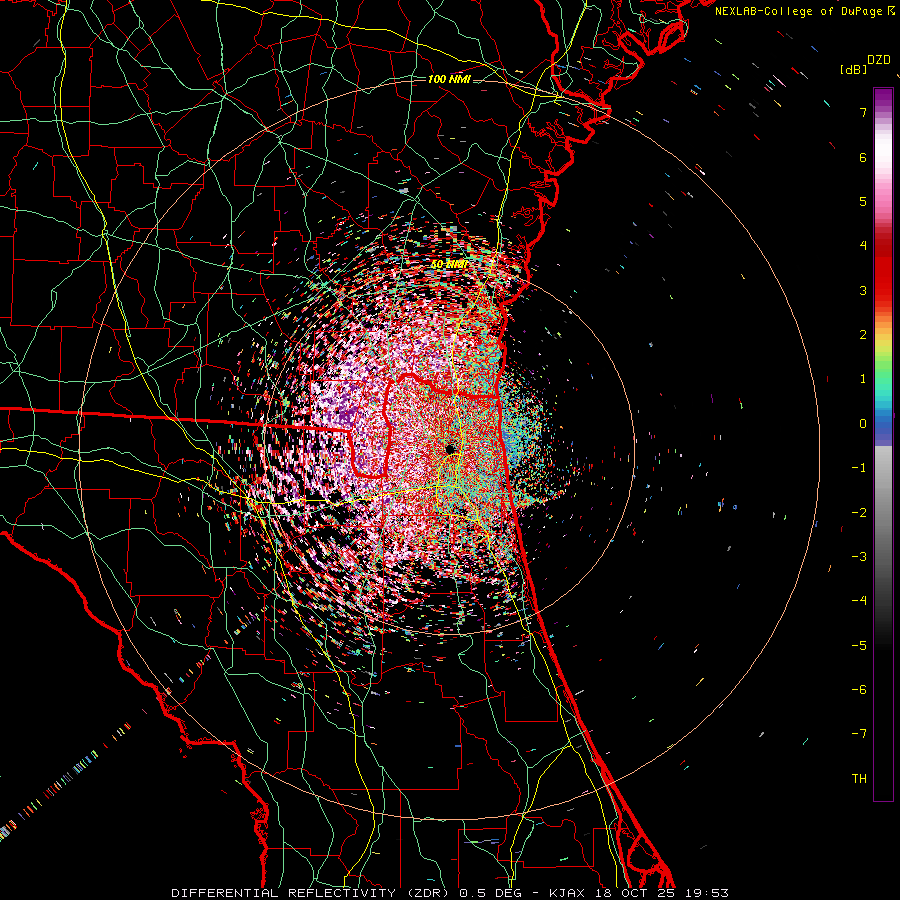Click the 0 dB tick label on scale
This screenshot has width=900, height=900.
tap(863, 424)
